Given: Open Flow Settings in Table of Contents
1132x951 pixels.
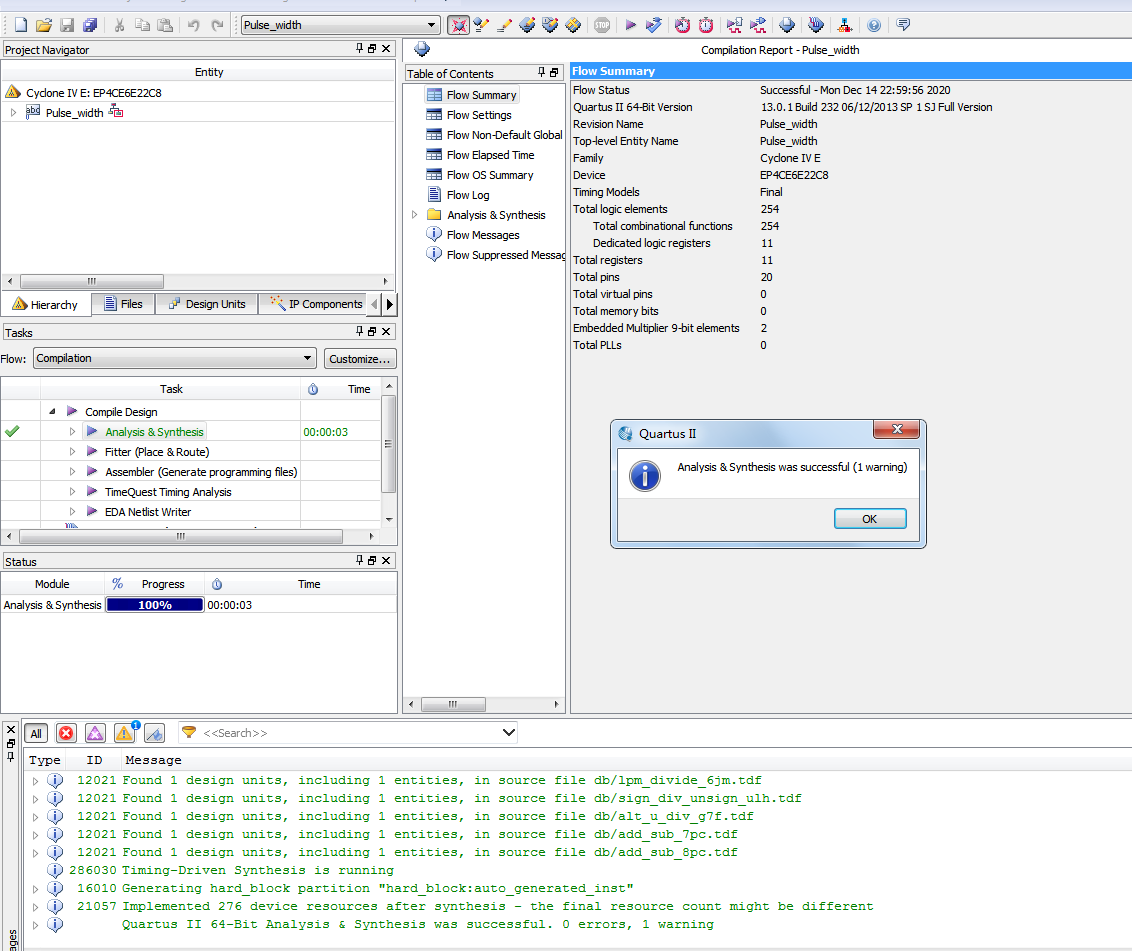Looking at the screenshot, I should coord(479,115).
